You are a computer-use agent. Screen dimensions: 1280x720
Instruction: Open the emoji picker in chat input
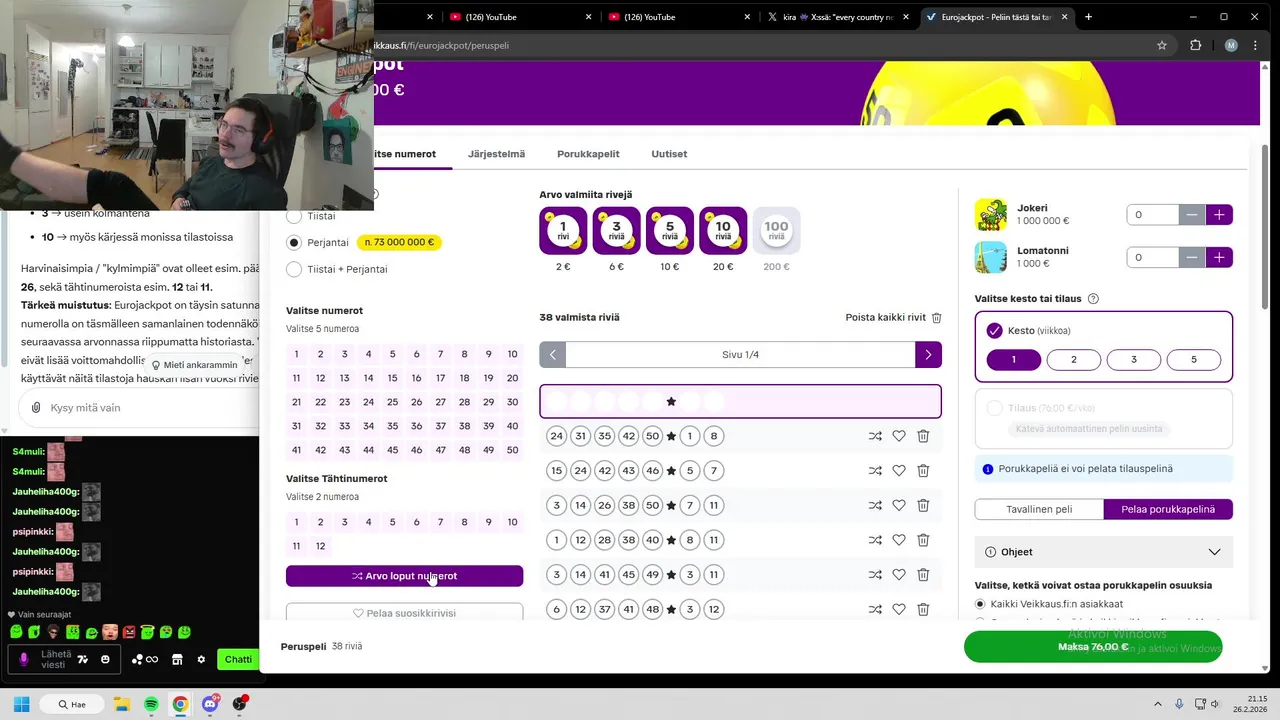[x=105, y=660]
